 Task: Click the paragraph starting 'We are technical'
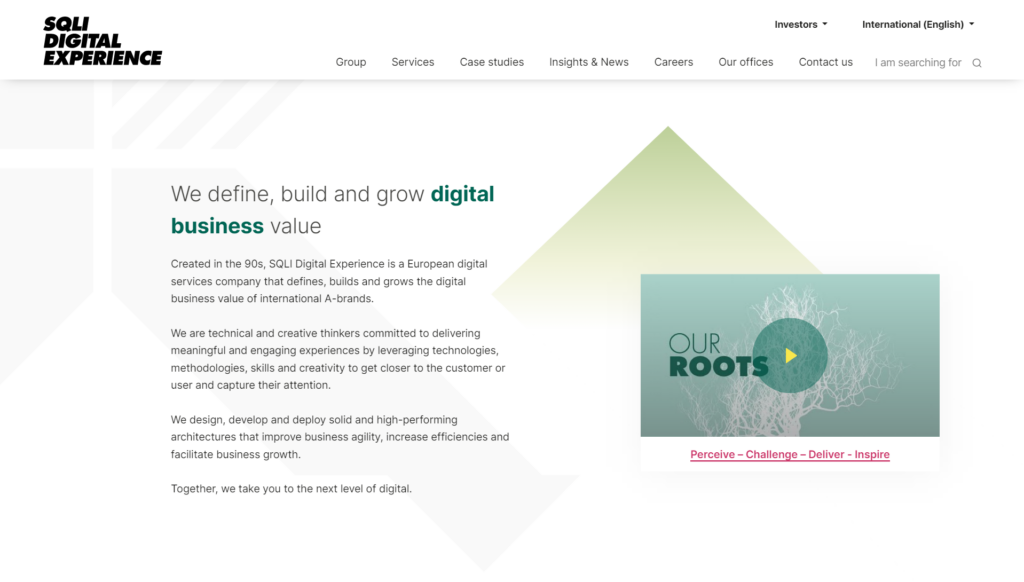pyautogui.click(x=338, y=359)
